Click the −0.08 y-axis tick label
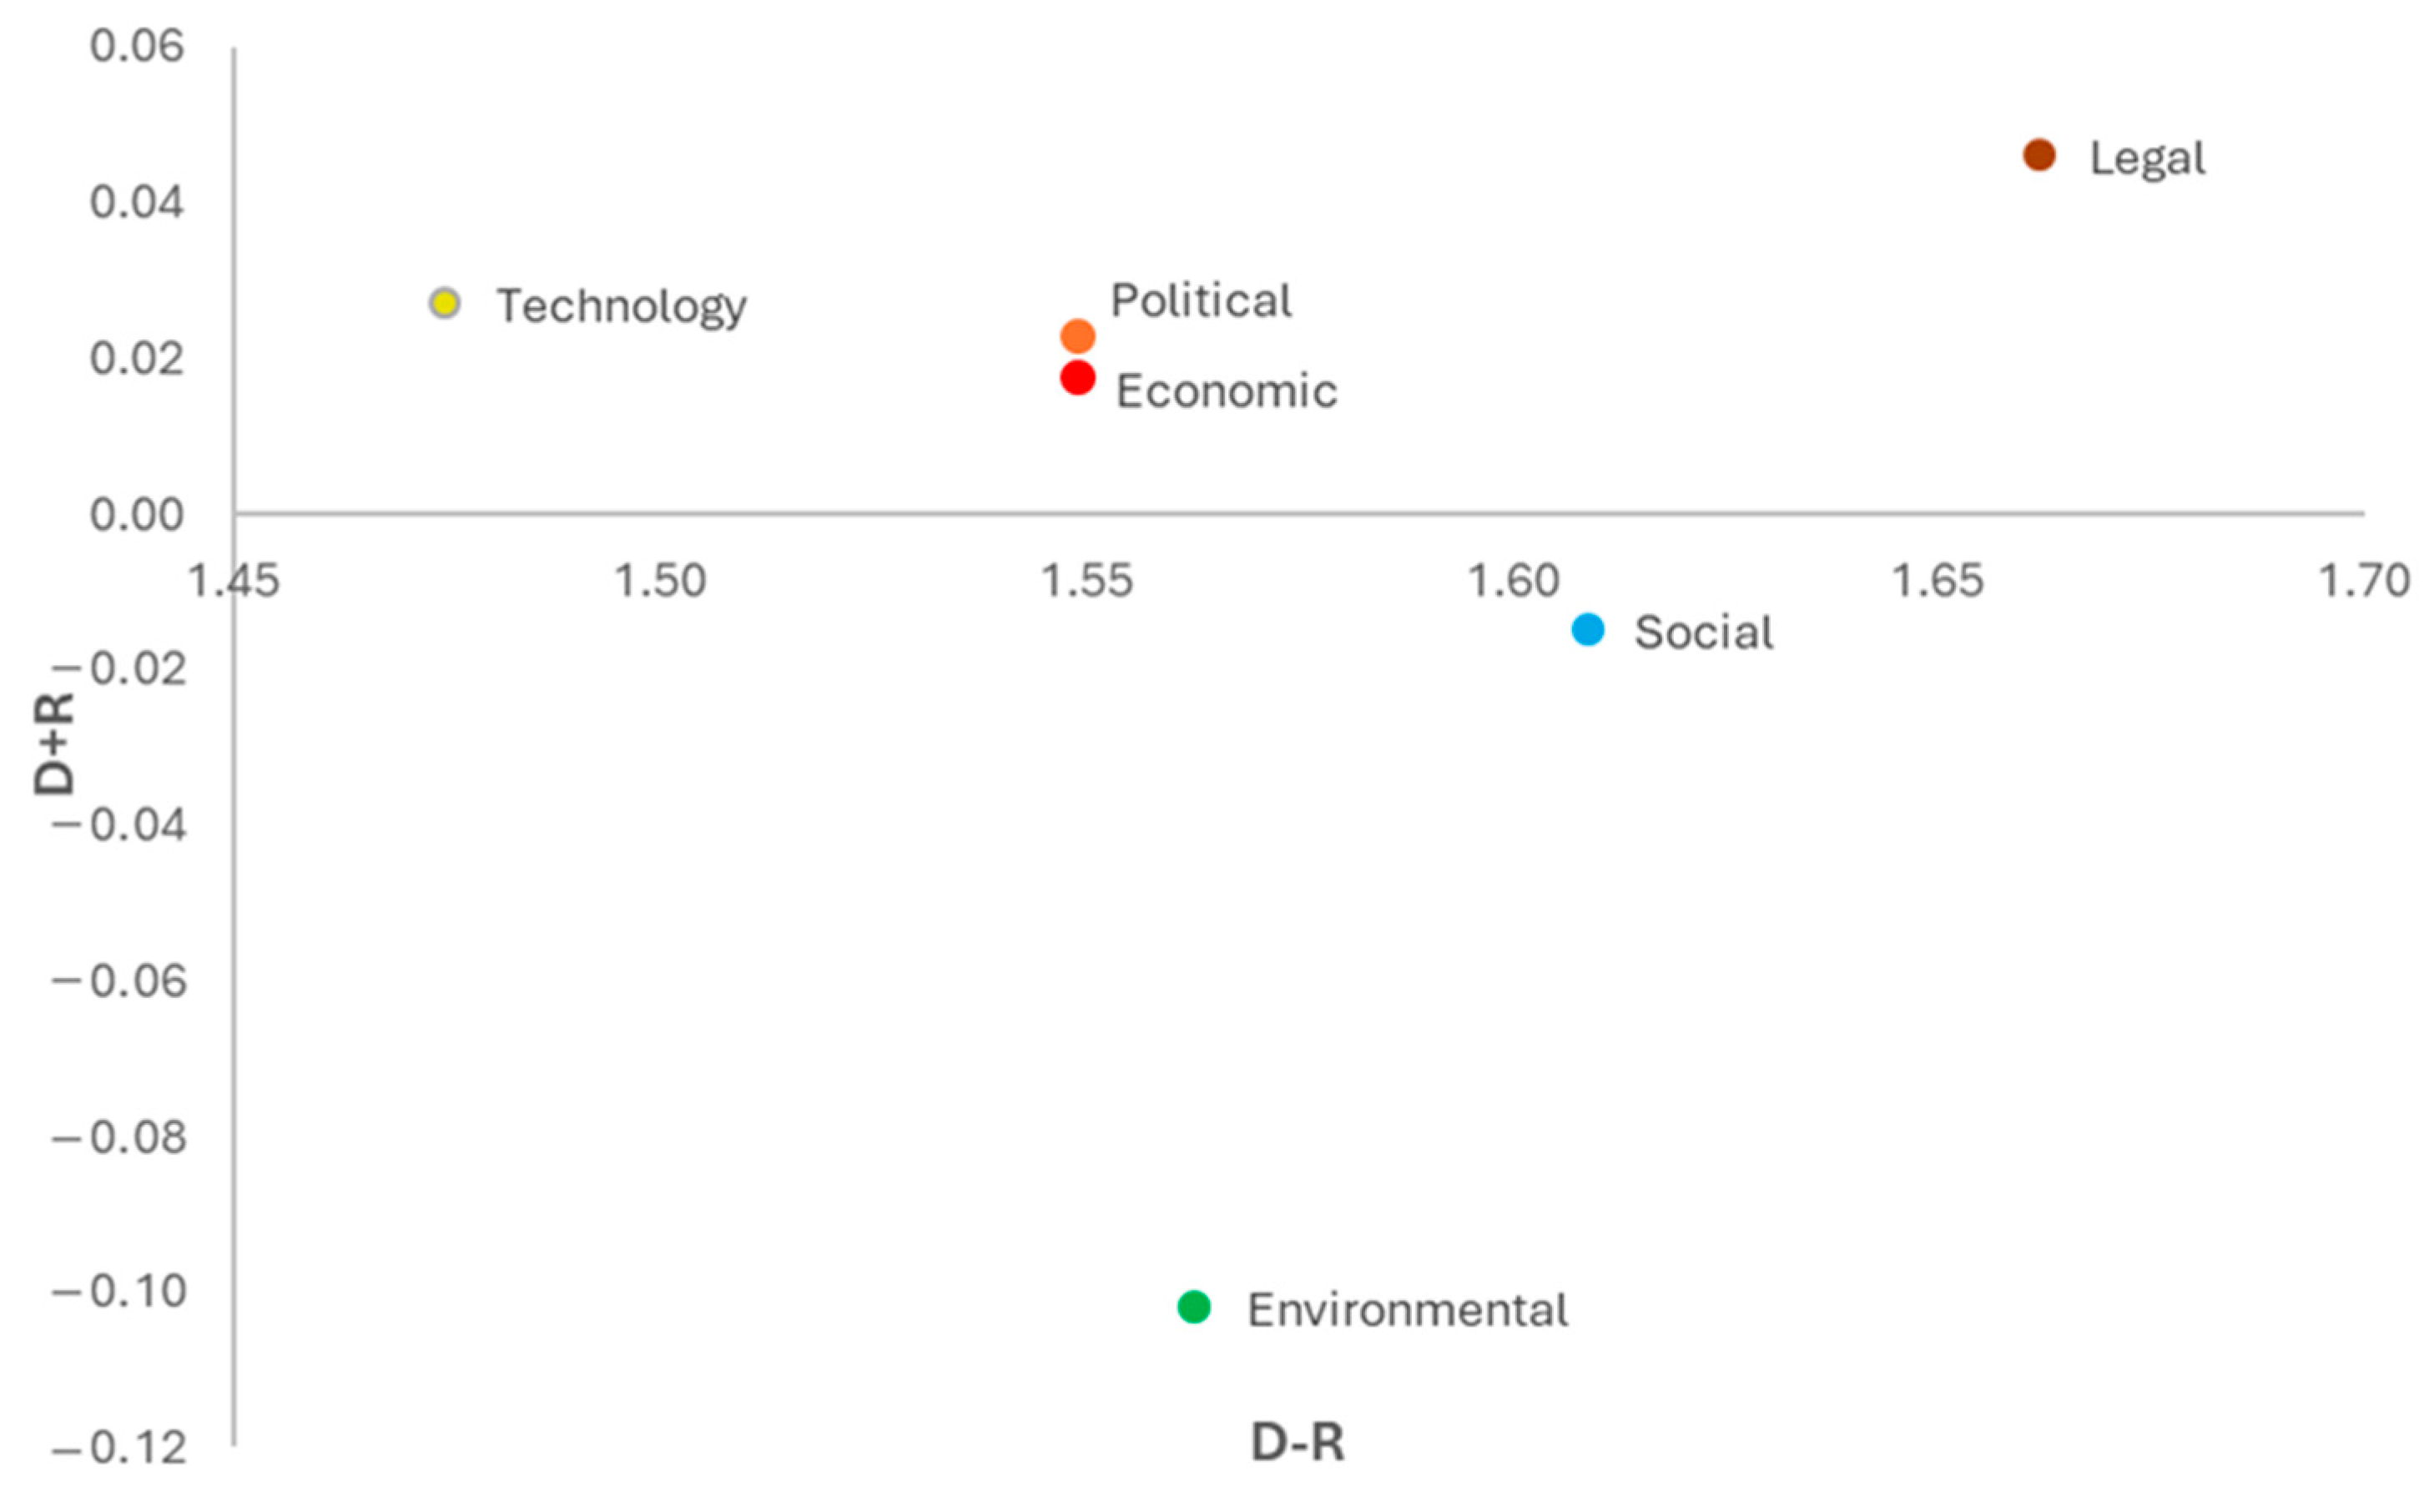Screen dimensions: 2424x1512 click(120, 1137)
